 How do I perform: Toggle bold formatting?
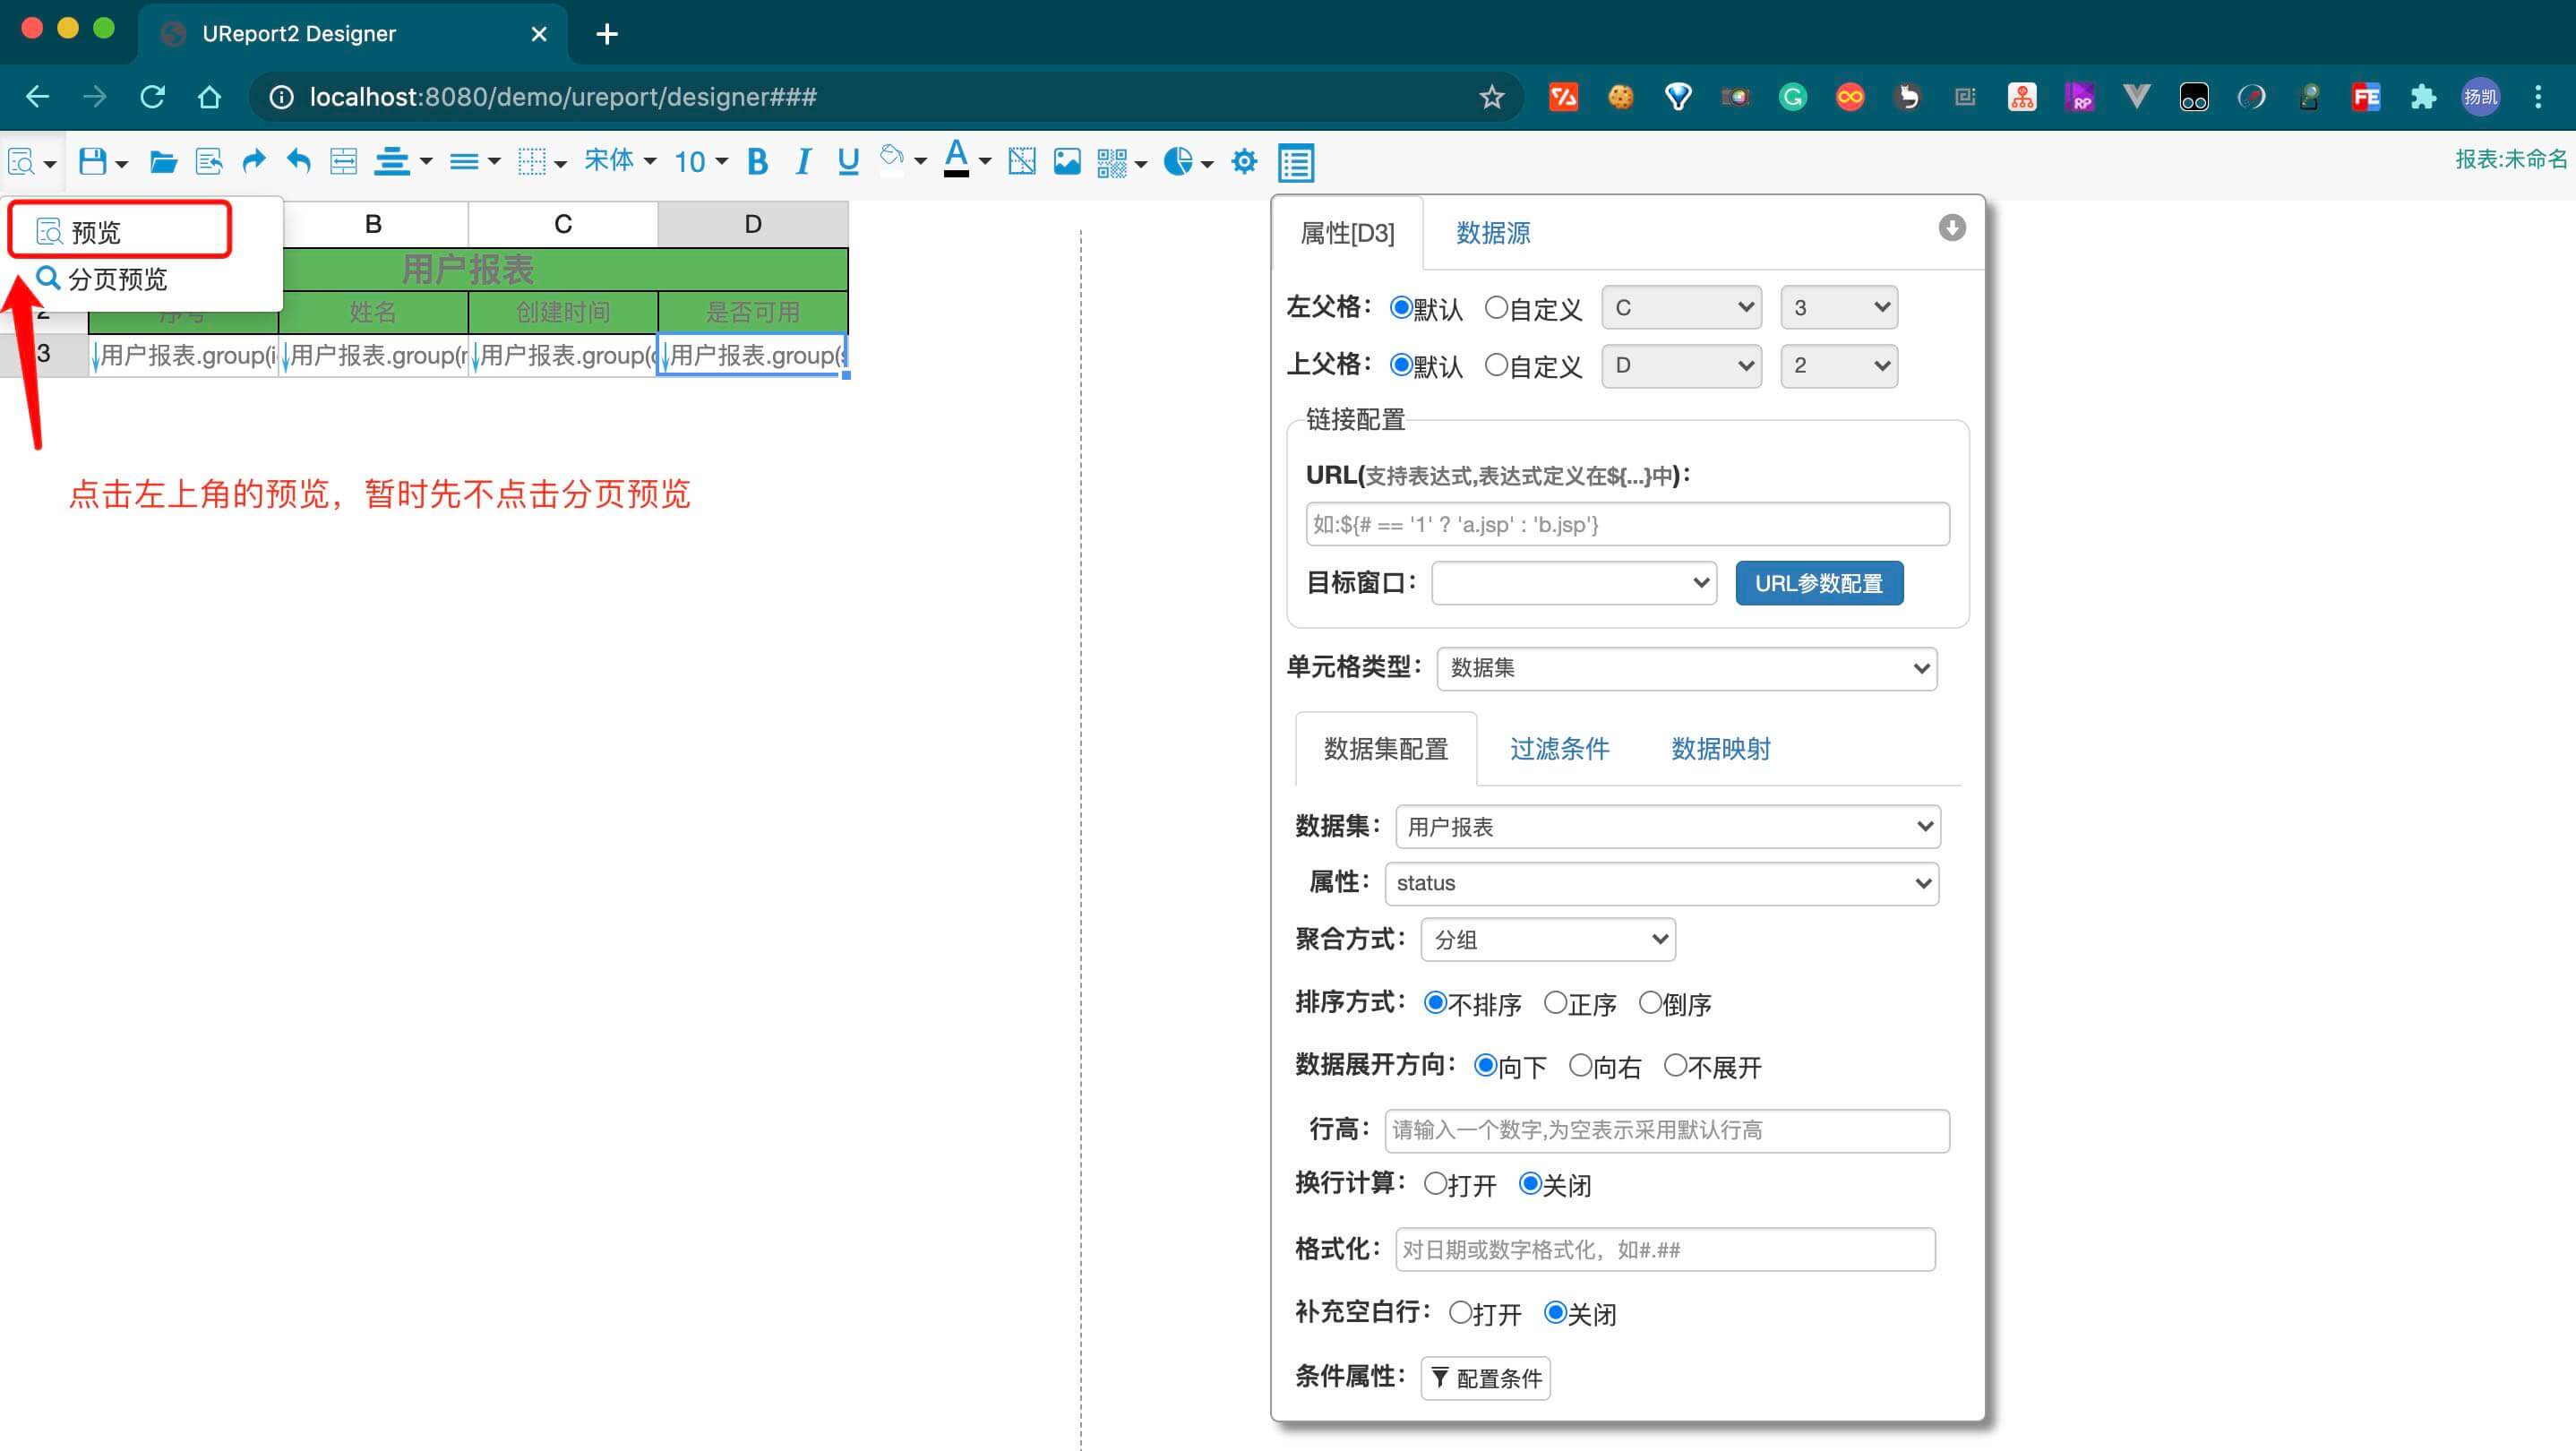(757, 161)
